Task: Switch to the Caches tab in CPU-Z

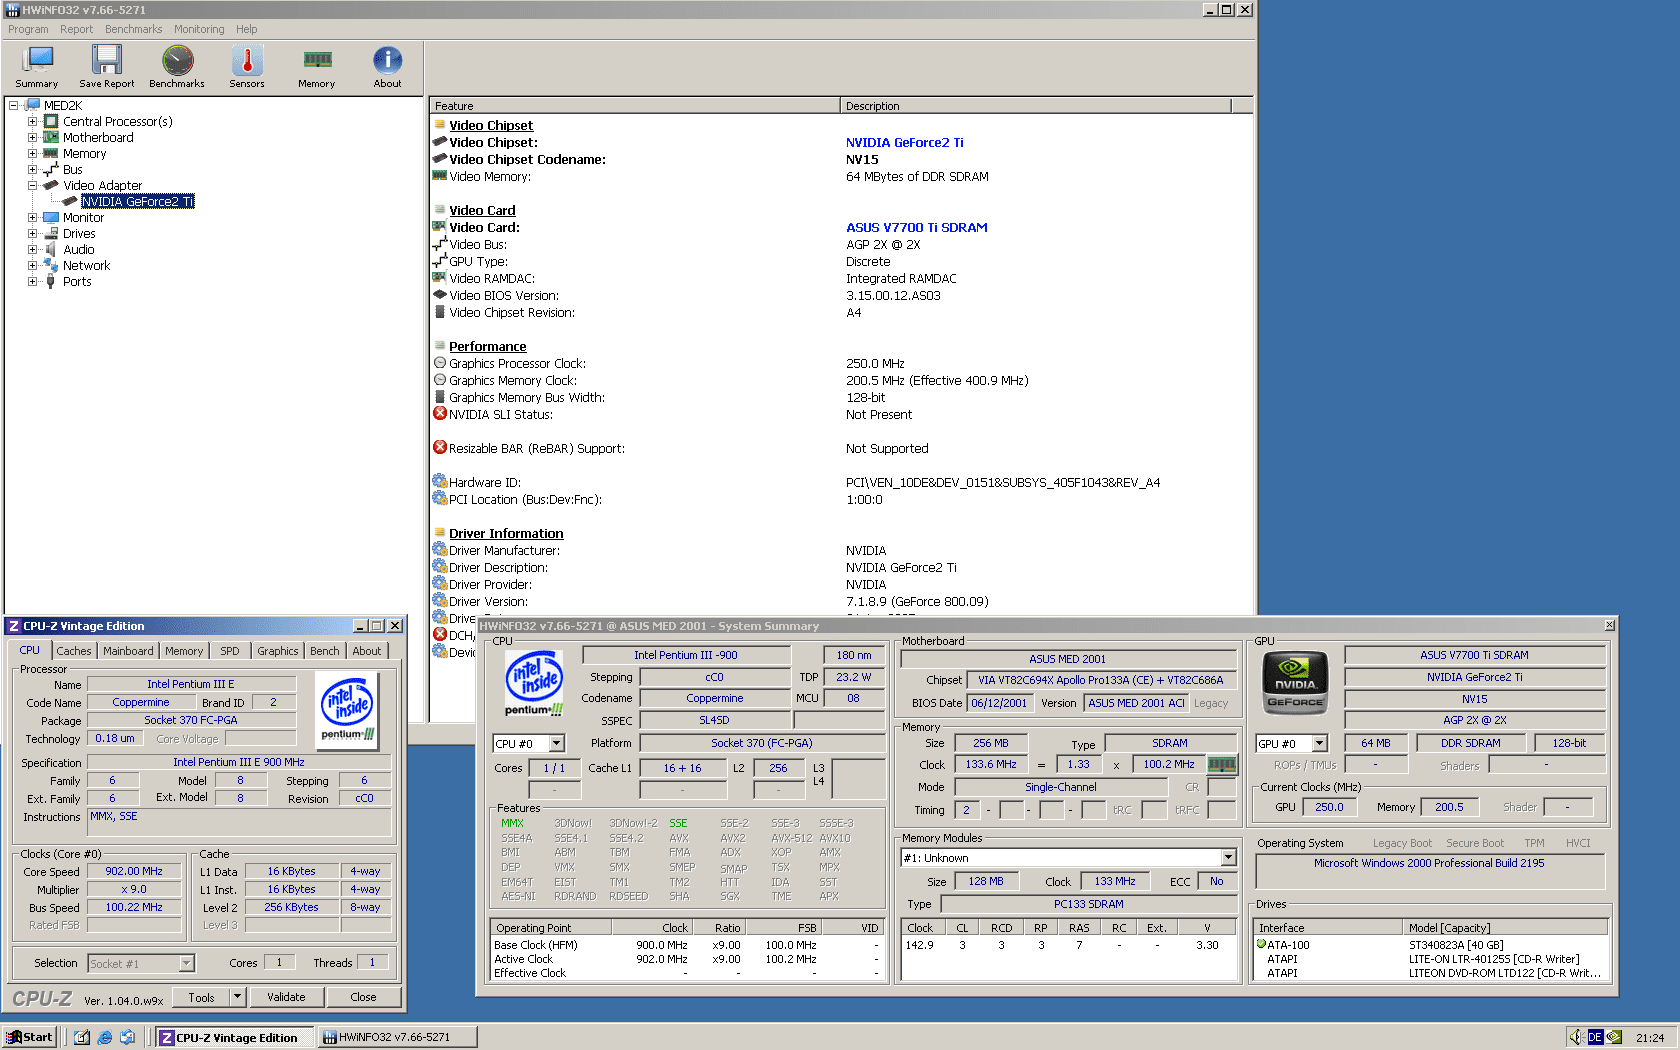Action: [x=74, y=651]
